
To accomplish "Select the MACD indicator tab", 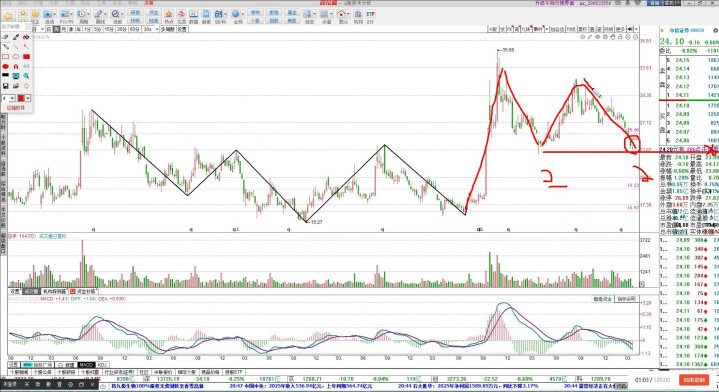I will [x=86, y=365].
